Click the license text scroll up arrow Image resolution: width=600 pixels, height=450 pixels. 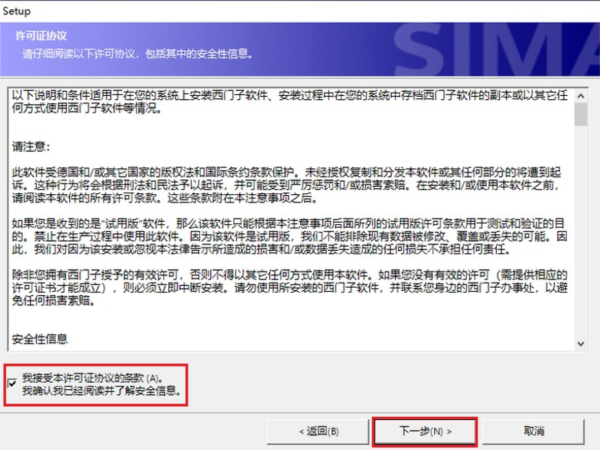pos(580,96)
